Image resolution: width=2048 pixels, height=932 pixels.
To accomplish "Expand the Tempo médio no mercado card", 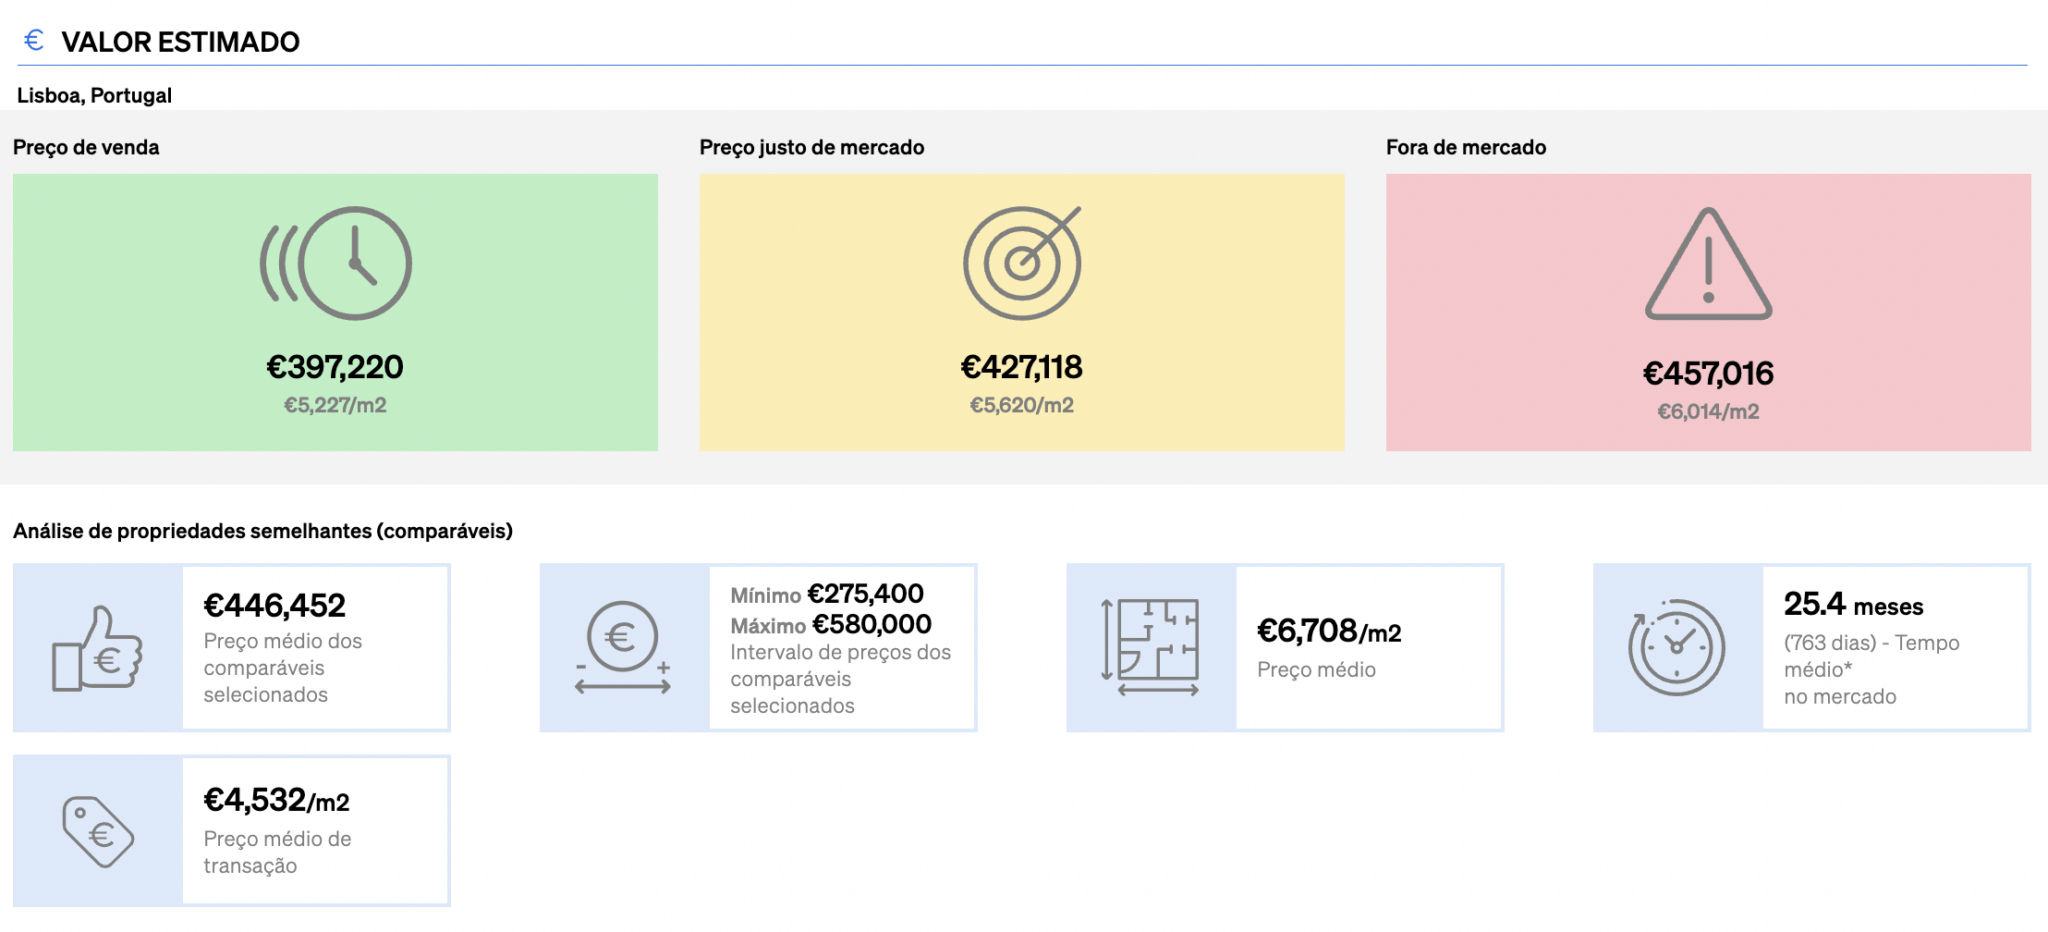I will 1814,648.
